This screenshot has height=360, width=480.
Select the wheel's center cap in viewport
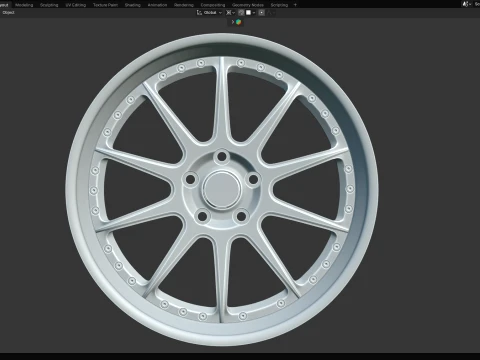(x=222, y=189)
